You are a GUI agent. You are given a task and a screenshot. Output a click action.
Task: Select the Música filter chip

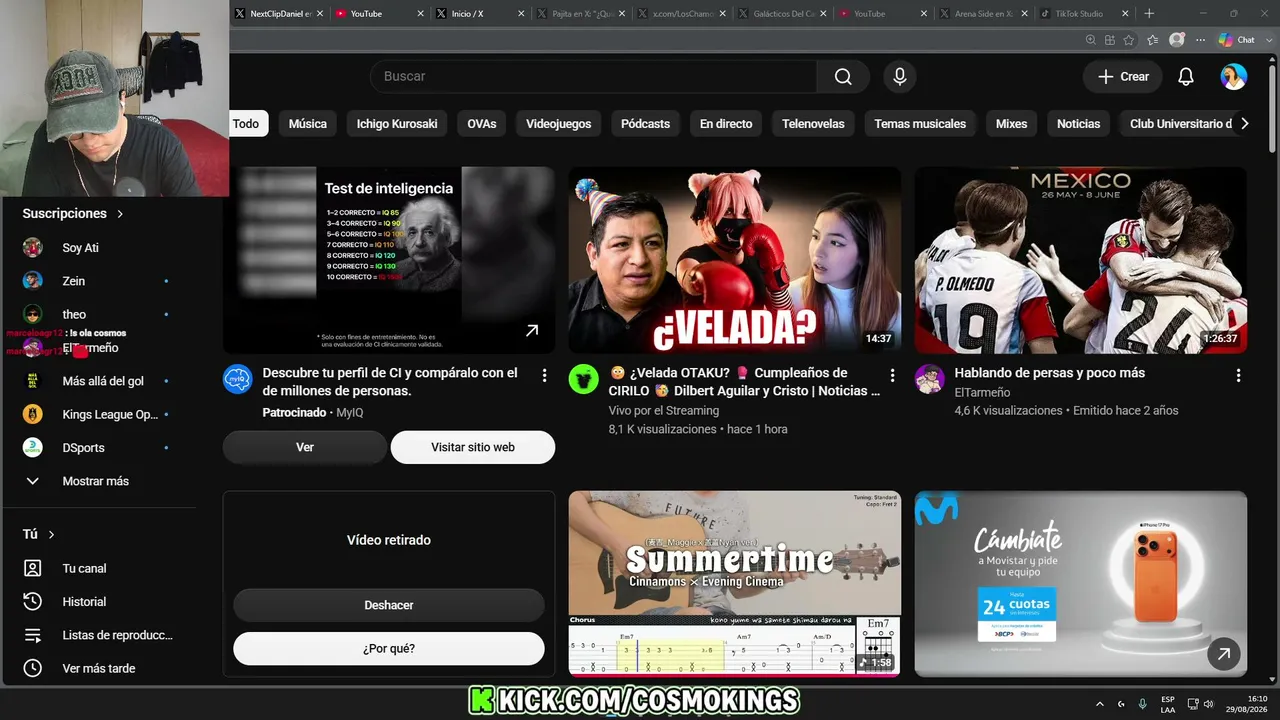[308, 124]
